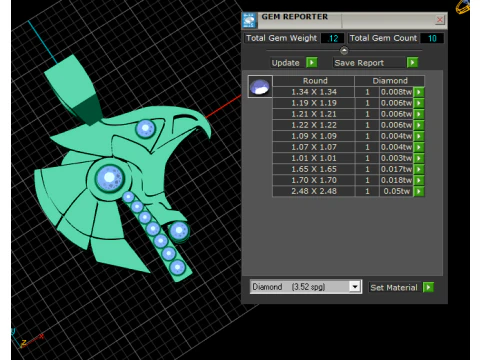
Task: Click green arrow in 1.34 X 1.34 row
Action: pos(419,92)
